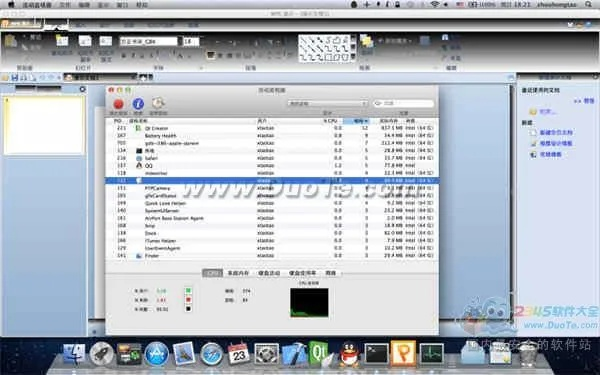Screen dimensions: 600x375
Task: Open Mission Control from the Dock
Action: click(x=129, y=354)
